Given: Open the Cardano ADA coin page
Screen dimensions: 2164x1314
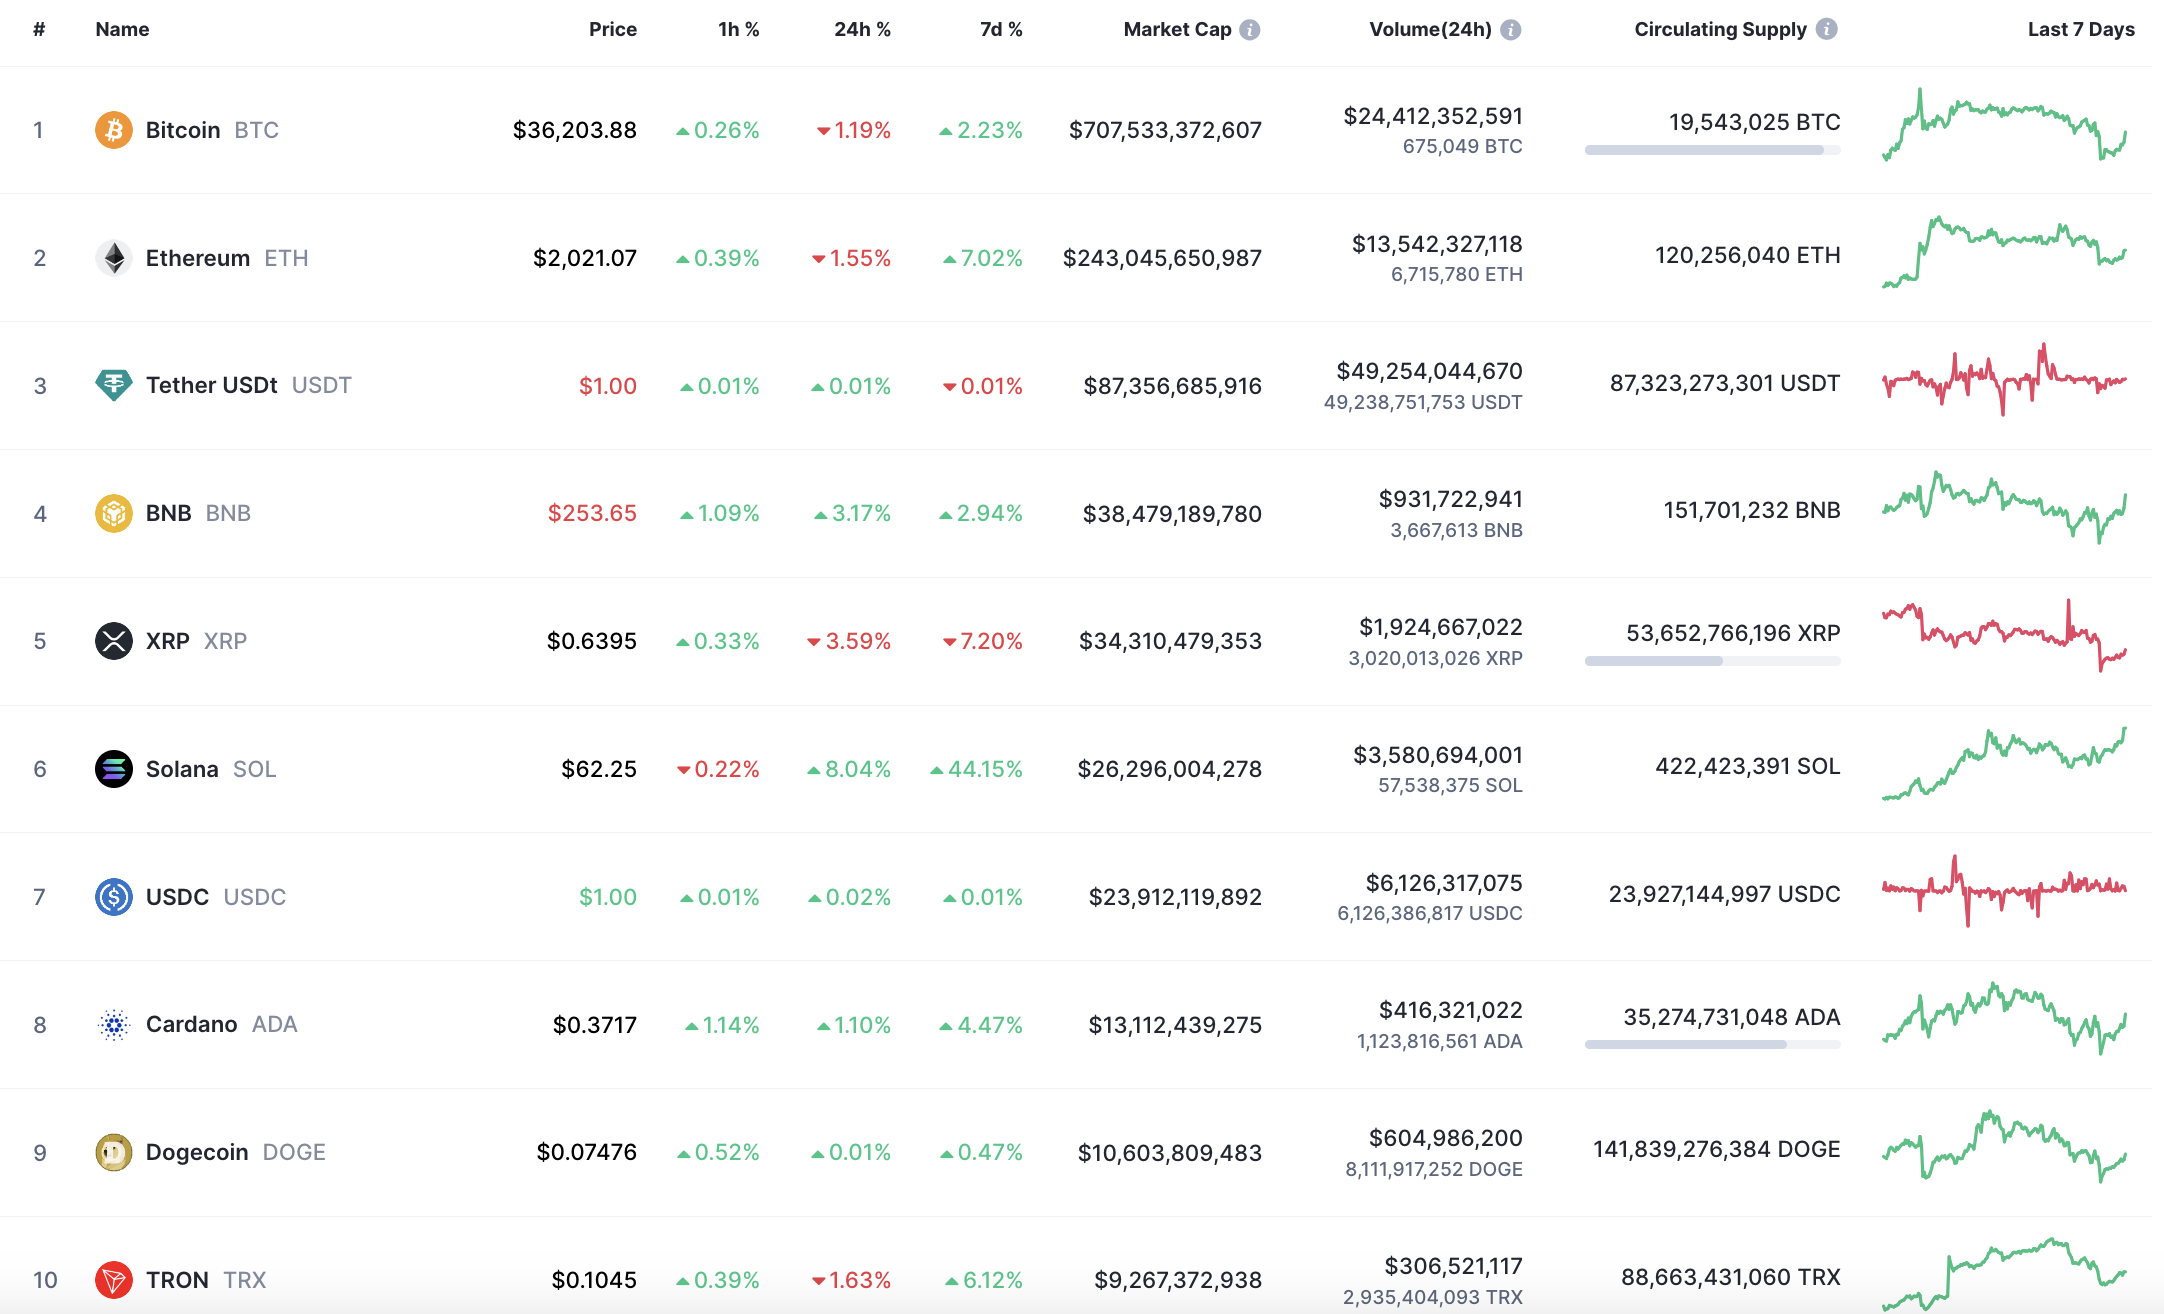Looking at the screenshot, I should coord(192,1024).
